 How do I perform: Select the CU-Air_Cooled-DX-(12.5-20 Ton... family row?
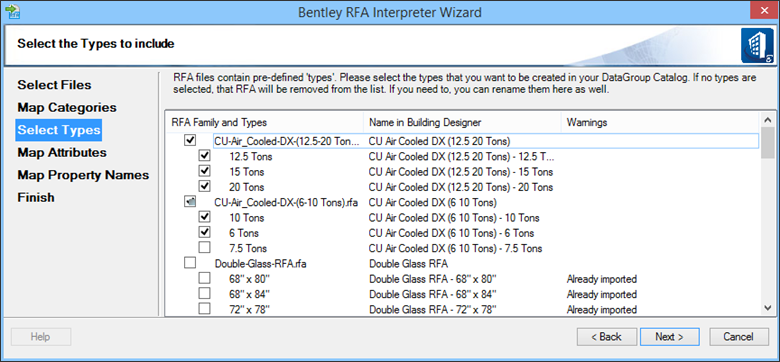pyautogui.click(x=462, y=141)
